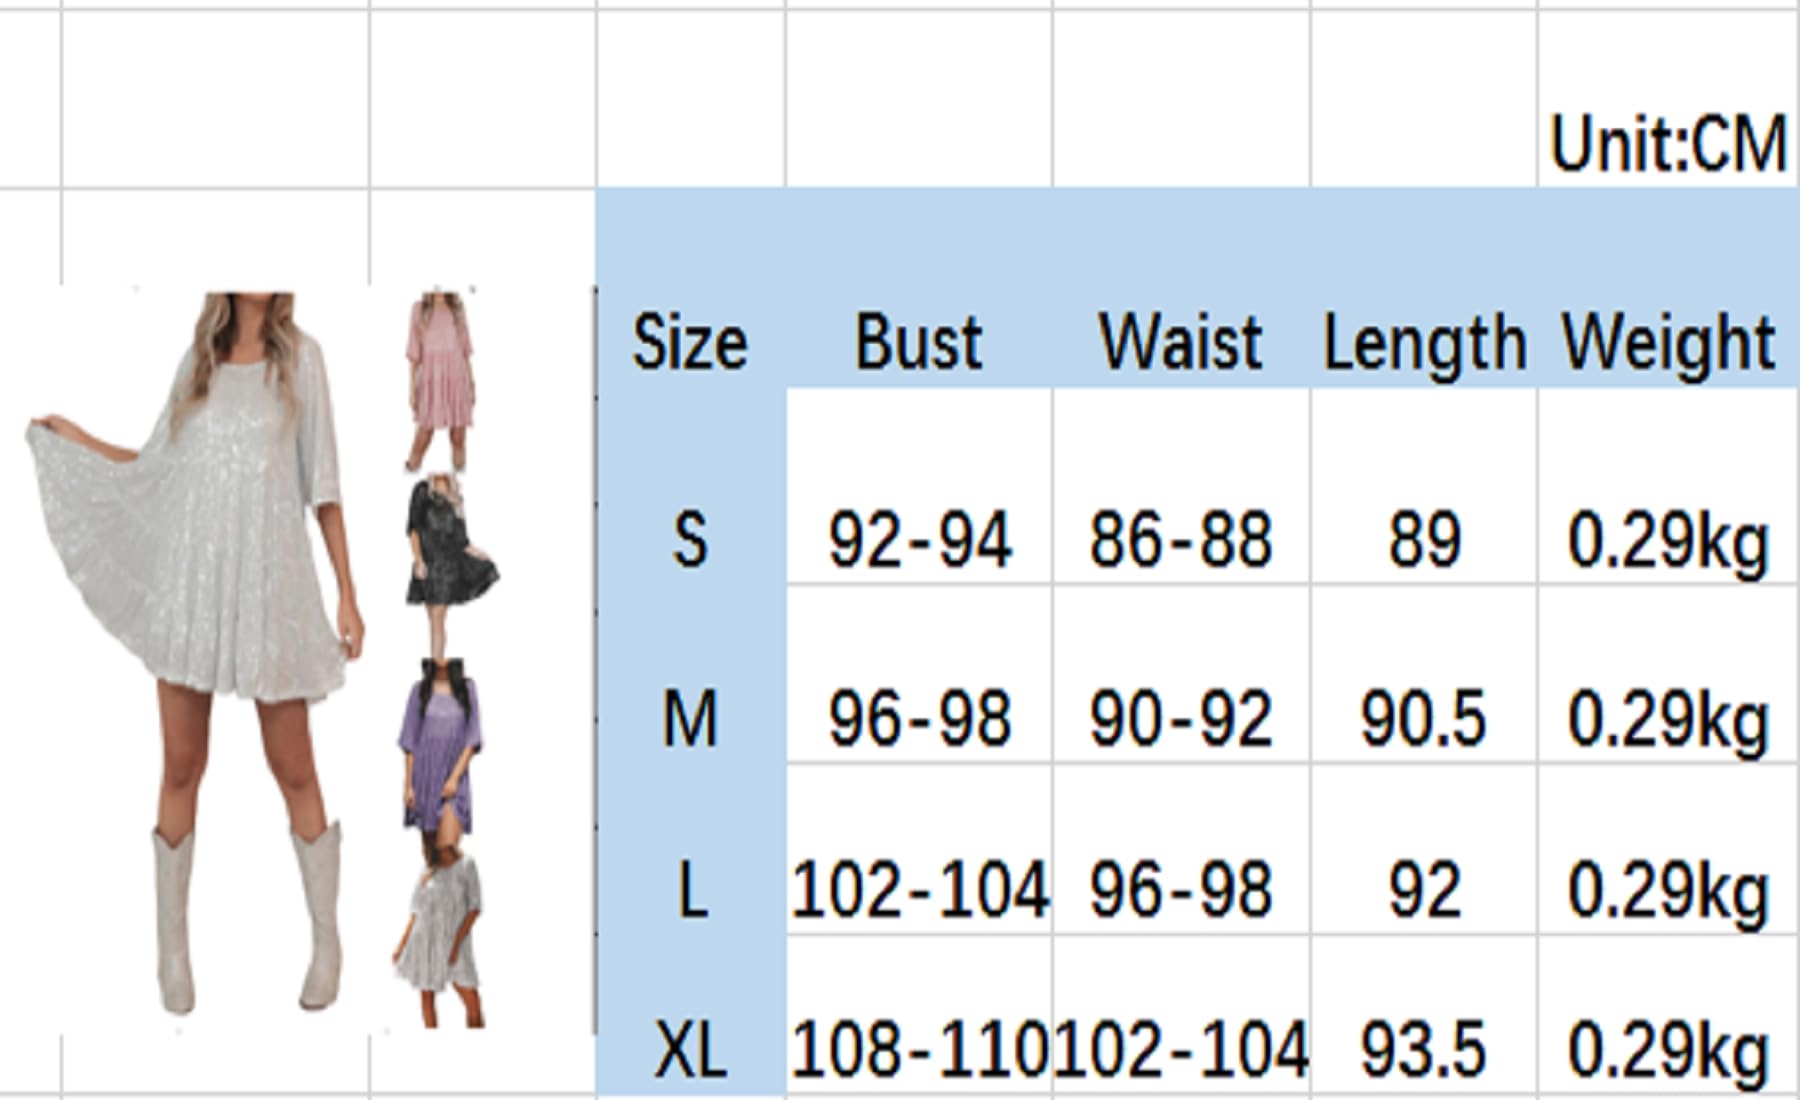Click the bust cell showing 108-110
The height and width of the screenshot is (1100, 1800).
(x=919, y=1051)
